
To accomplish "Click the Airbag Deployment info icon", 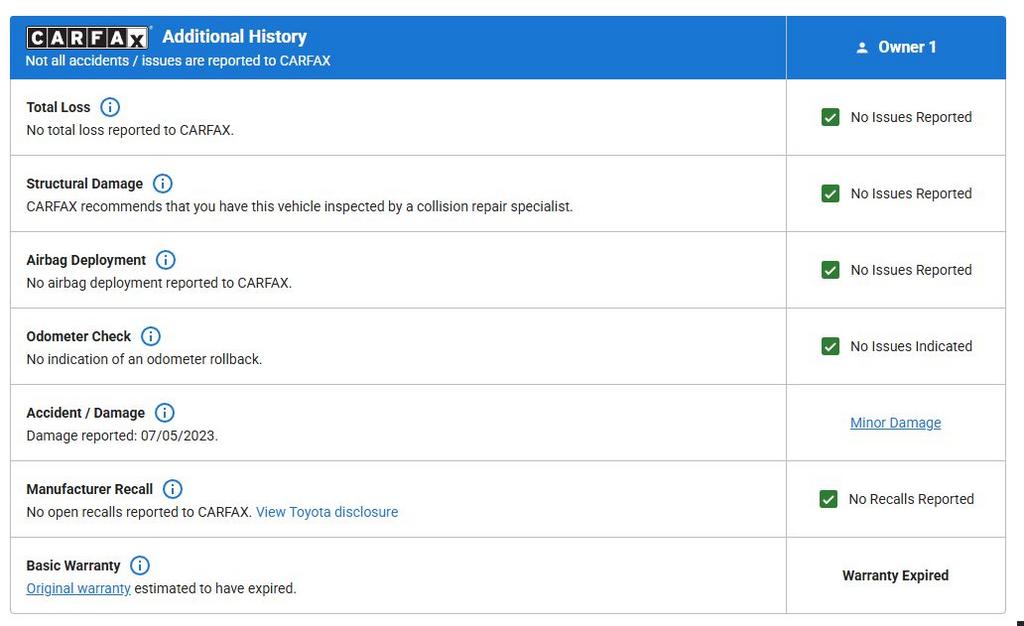I will click(165, 260).
